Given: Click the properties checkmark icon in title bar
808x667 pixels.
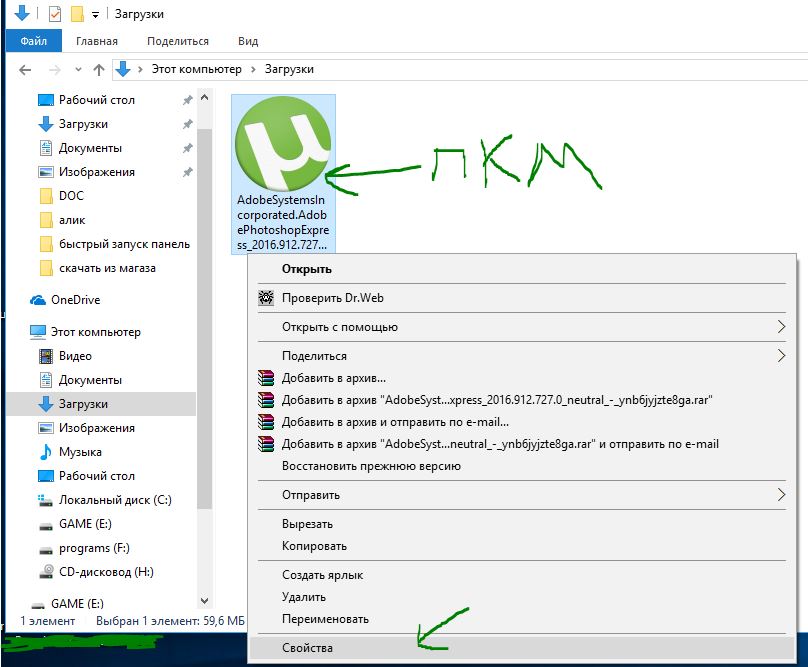Looking at the screenshot, I should [x=55, y=14].
